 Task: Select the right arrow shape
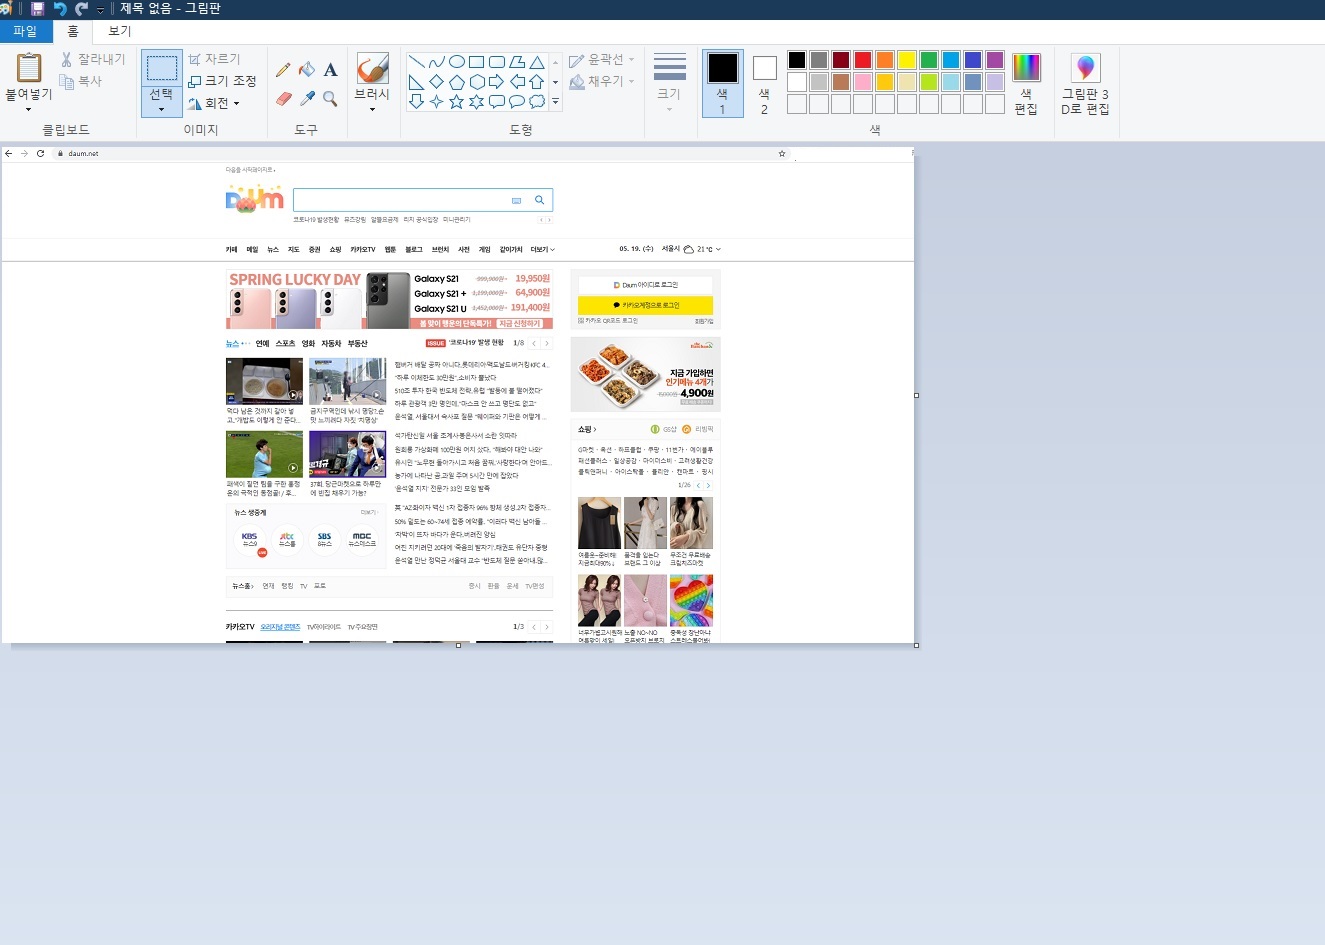497,82
